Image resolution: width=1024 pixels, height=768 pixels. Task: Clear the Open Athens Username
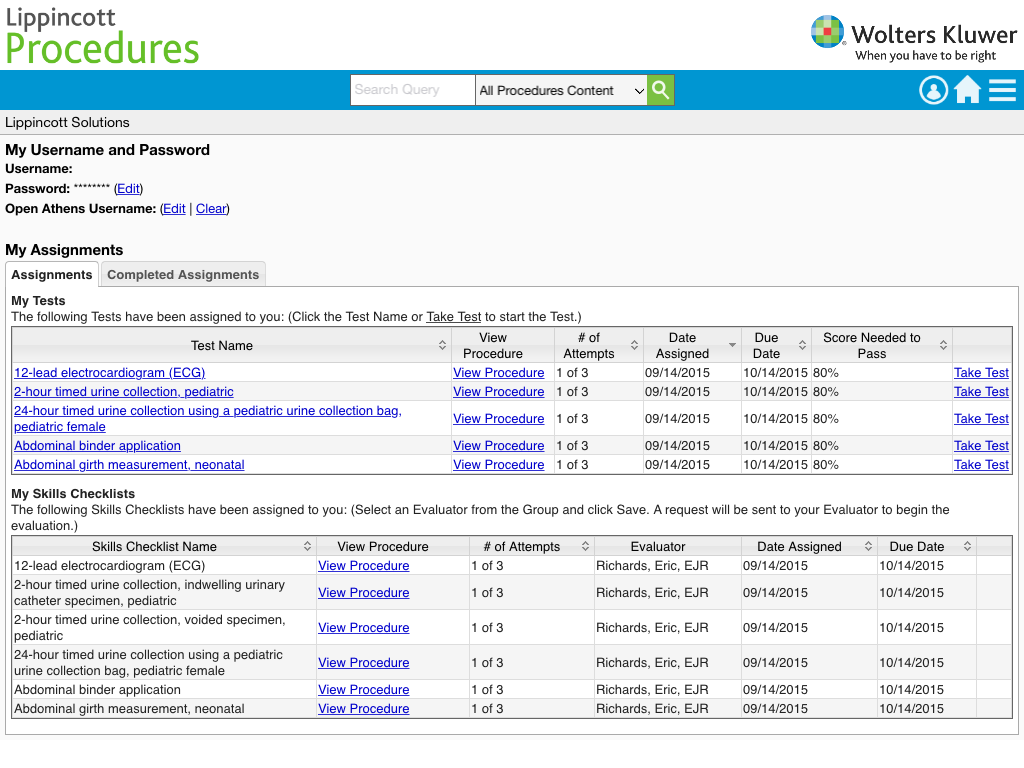point(211,209)
